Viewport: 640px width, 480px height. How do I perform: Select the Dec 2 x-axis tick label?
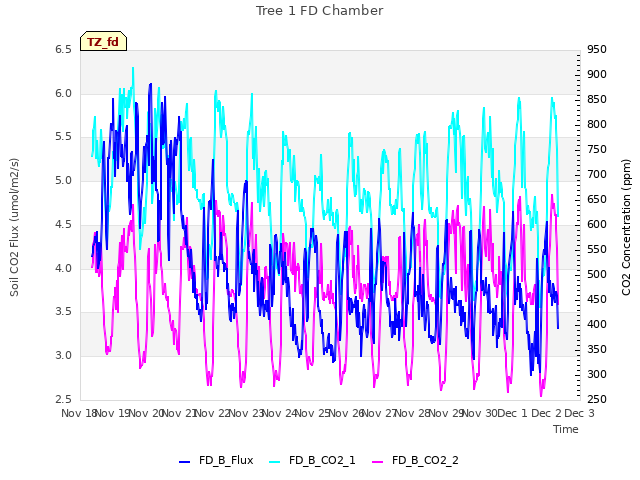pyautogui.click(x=546, y=413)
